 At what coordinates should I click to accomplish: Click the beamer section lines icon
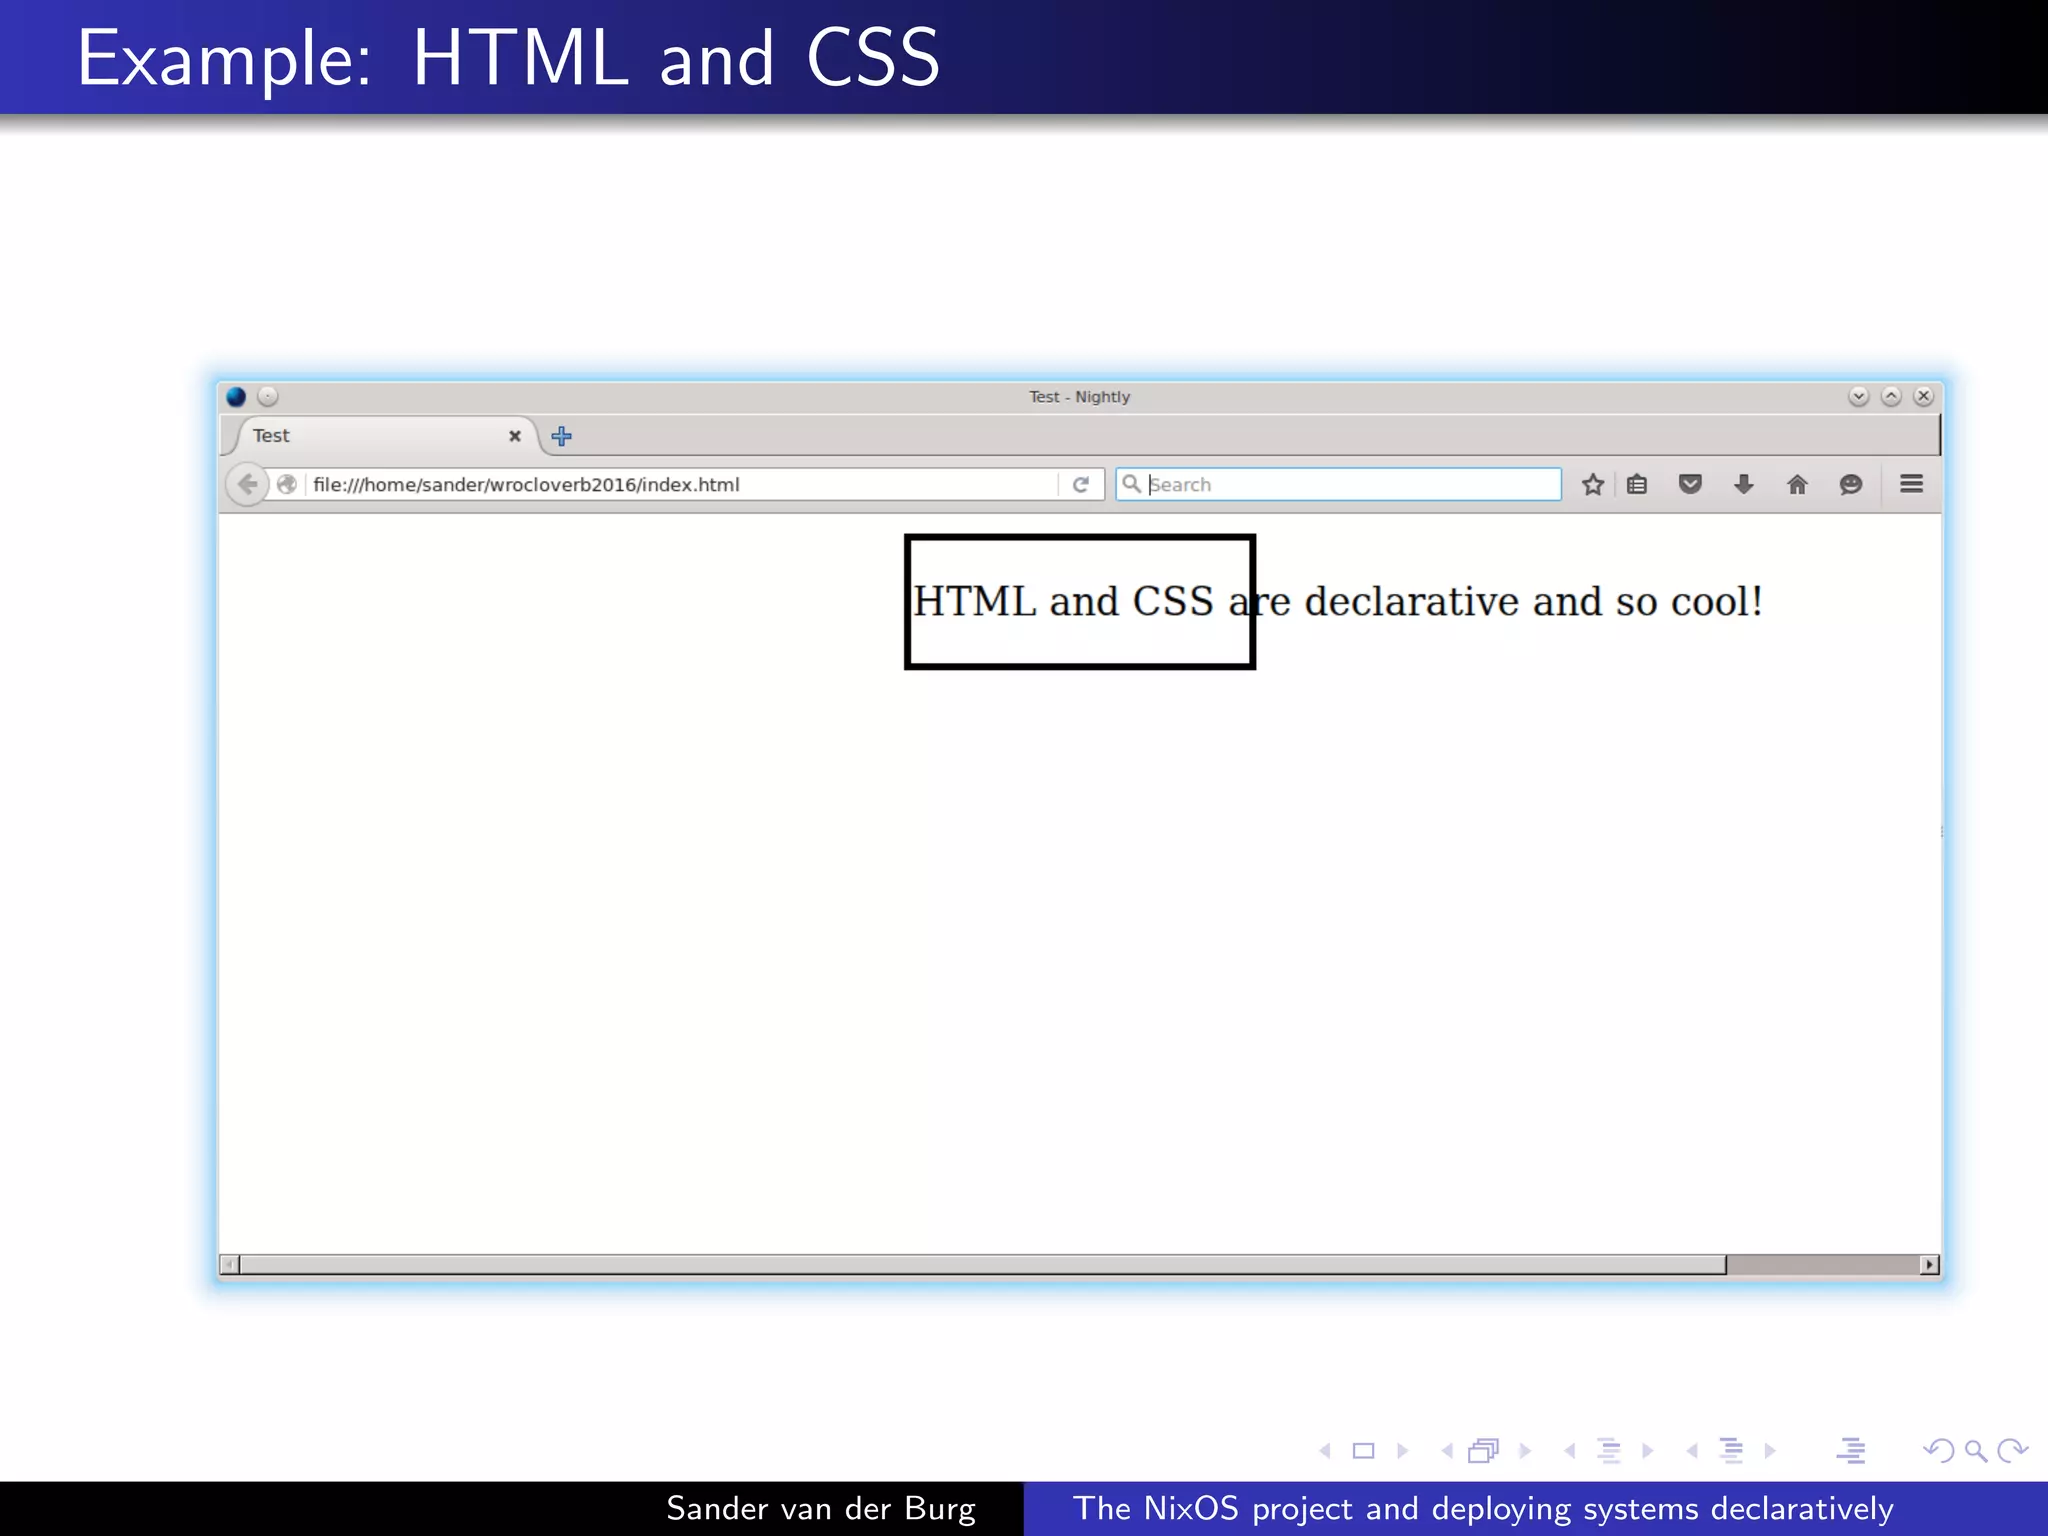click(1731, 1451)
